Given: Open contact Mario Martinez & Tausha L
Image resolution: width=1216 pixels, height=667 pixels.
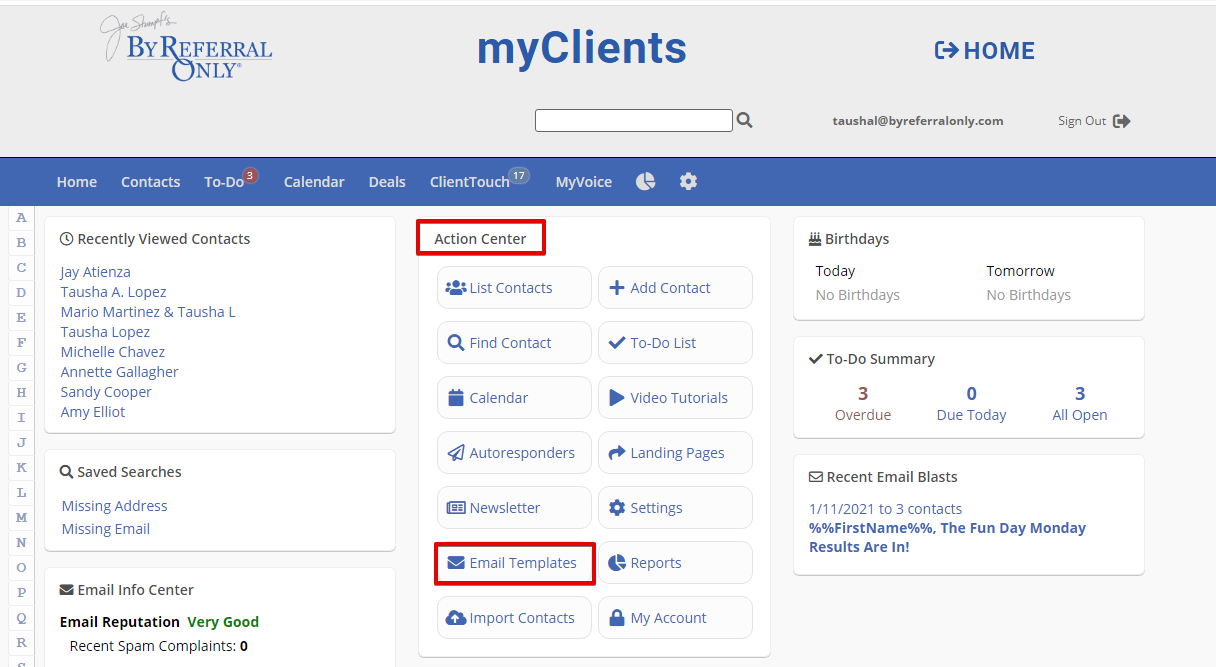Looking at the screenshot, I should [x=148, y=312].
